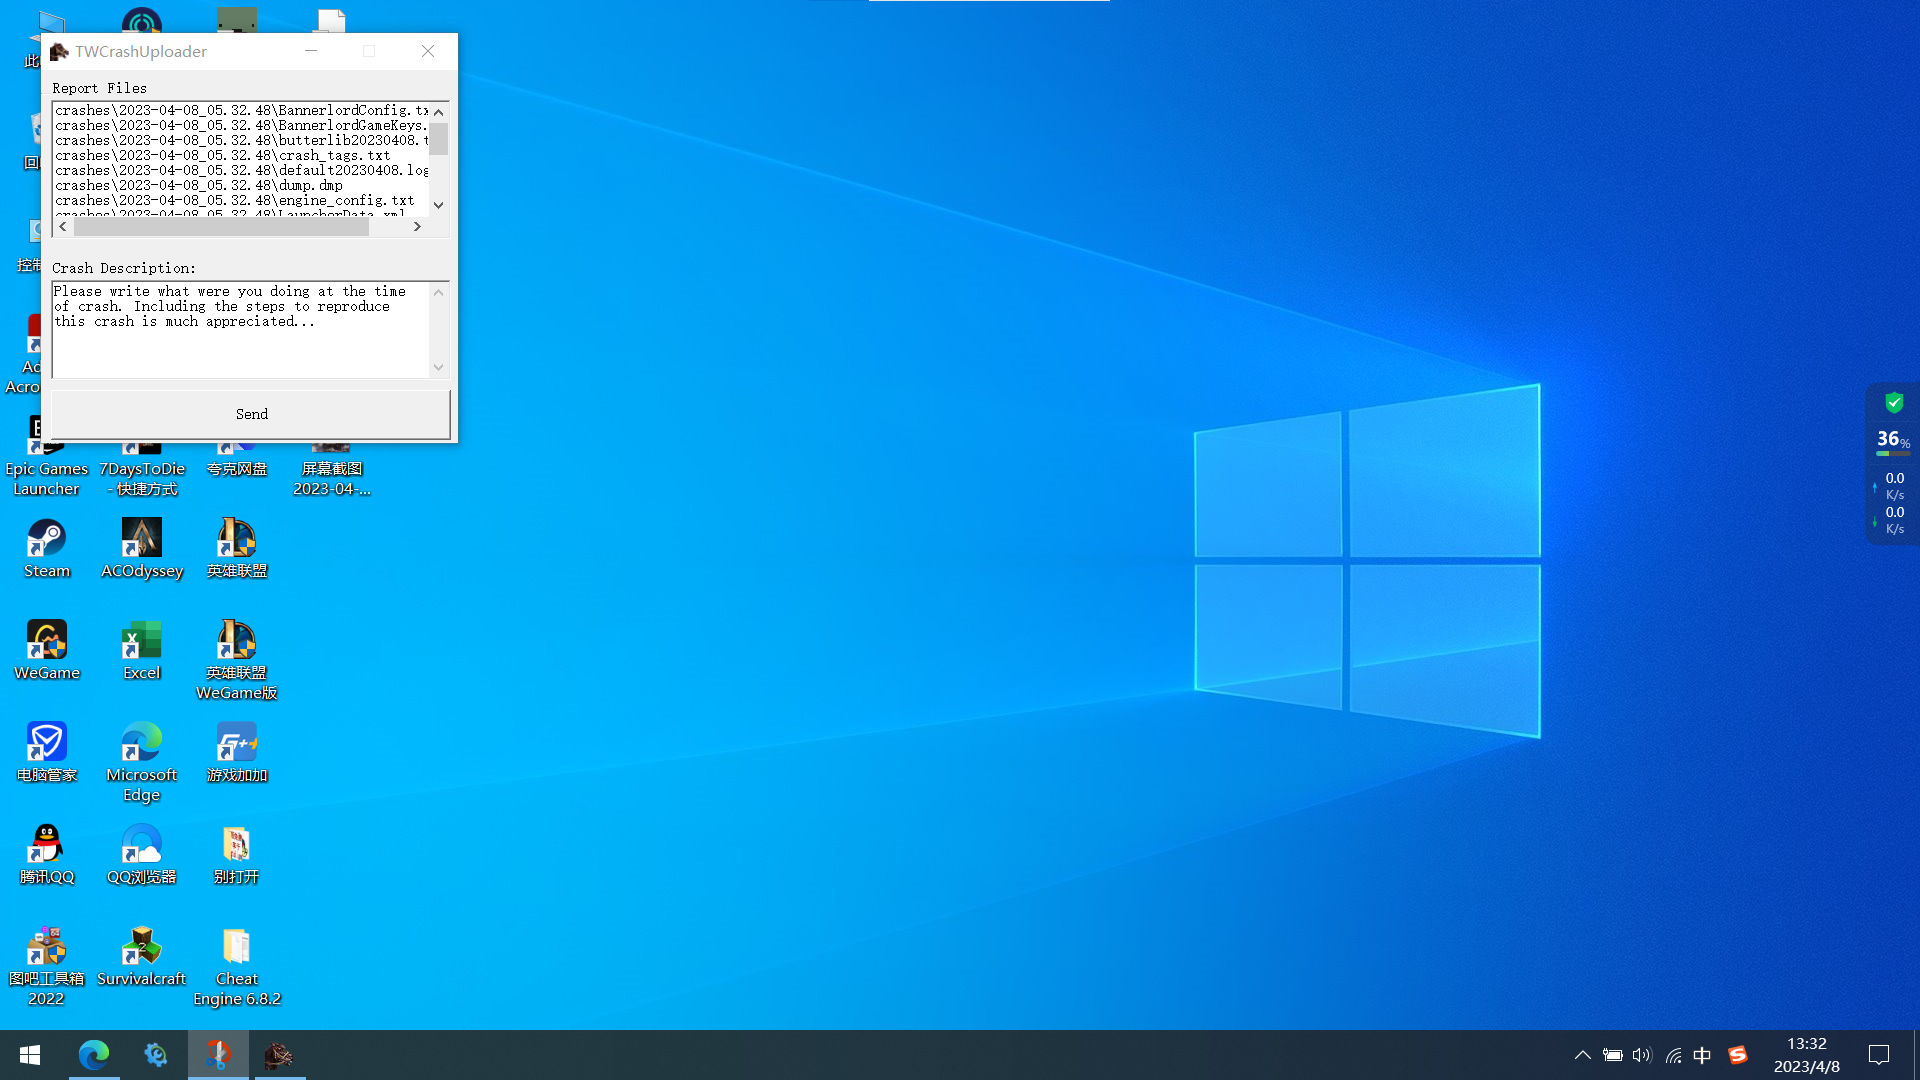Viewport: 1920px width, 1080px height.
Task: Select the BannerlordGameKeys report file row
Action: point(242,125)
